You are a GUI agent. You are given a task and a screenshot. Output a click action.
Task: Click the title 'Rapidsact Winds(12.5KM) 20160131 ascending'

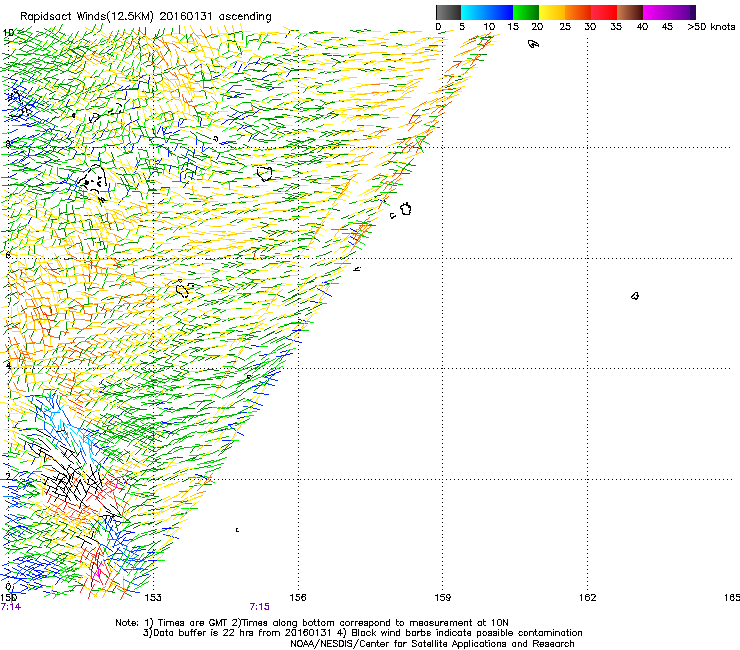coord(146,17)
